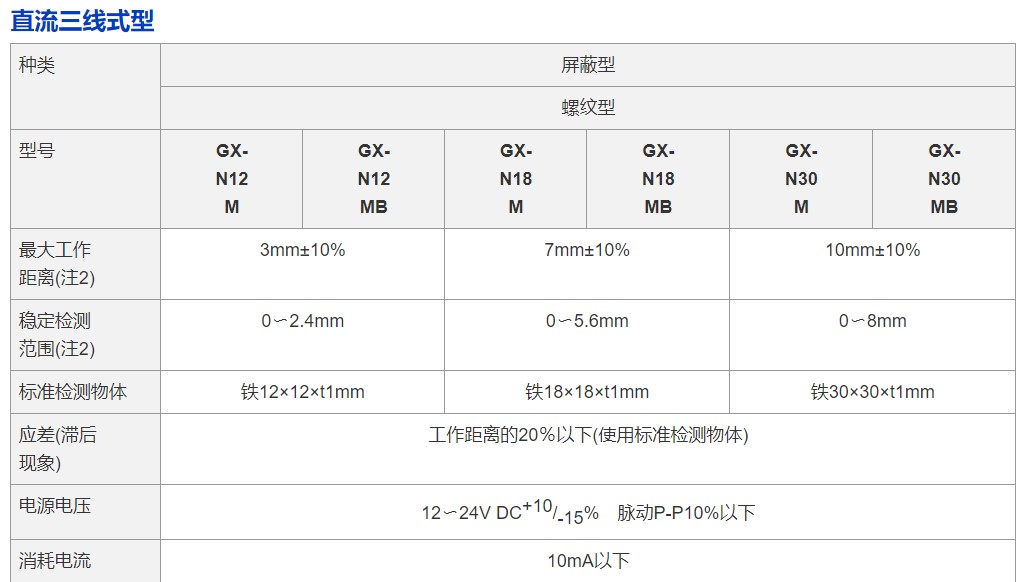1026x582 pixels.
Task: Click the 直流三线式型 section heading
Action: pyautogui.click(x=83, y=21)
